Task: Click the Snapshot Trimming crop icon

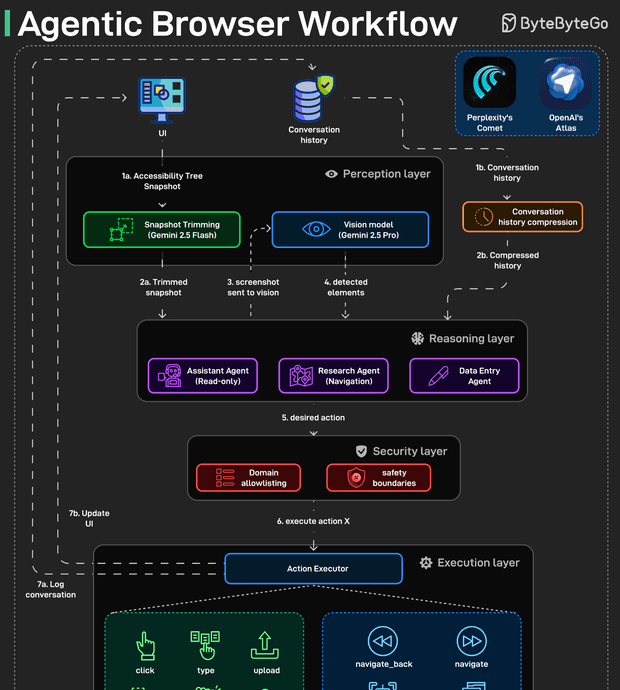Action: click(x=121, y=229)
